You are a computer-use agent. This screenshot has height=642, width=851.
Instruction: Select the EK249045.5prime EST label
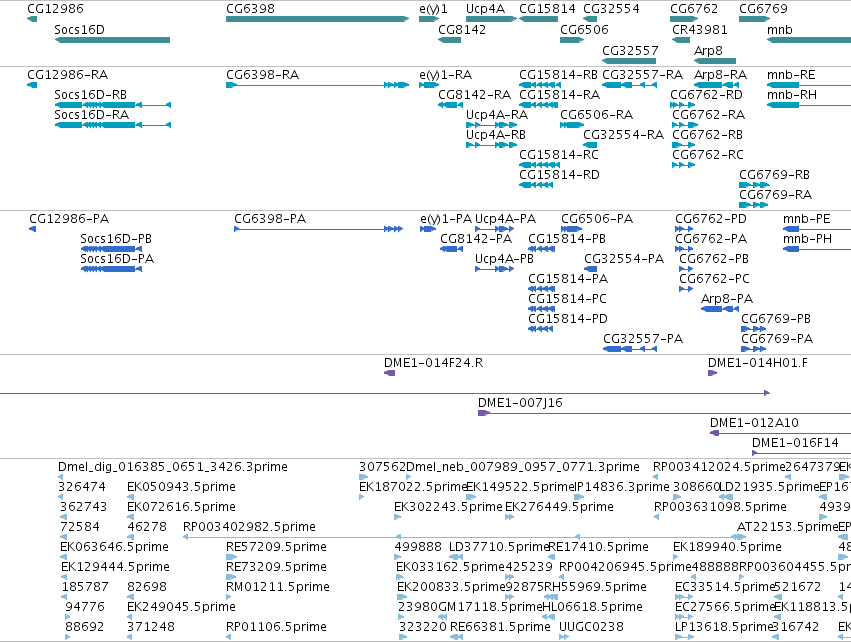point(181,607)
